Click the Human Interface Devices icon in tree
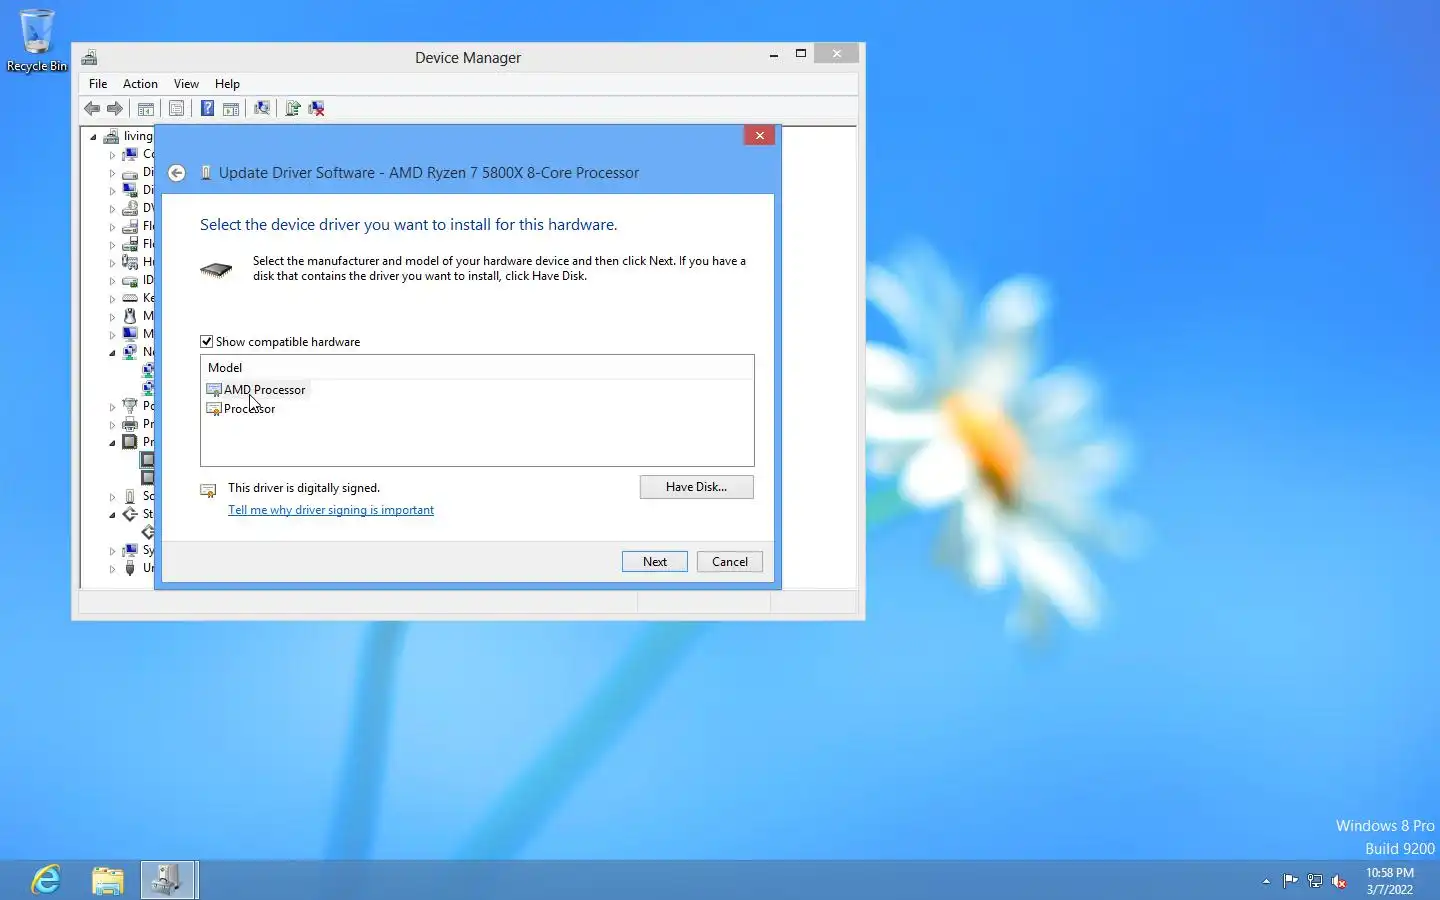 coord(130,262)
